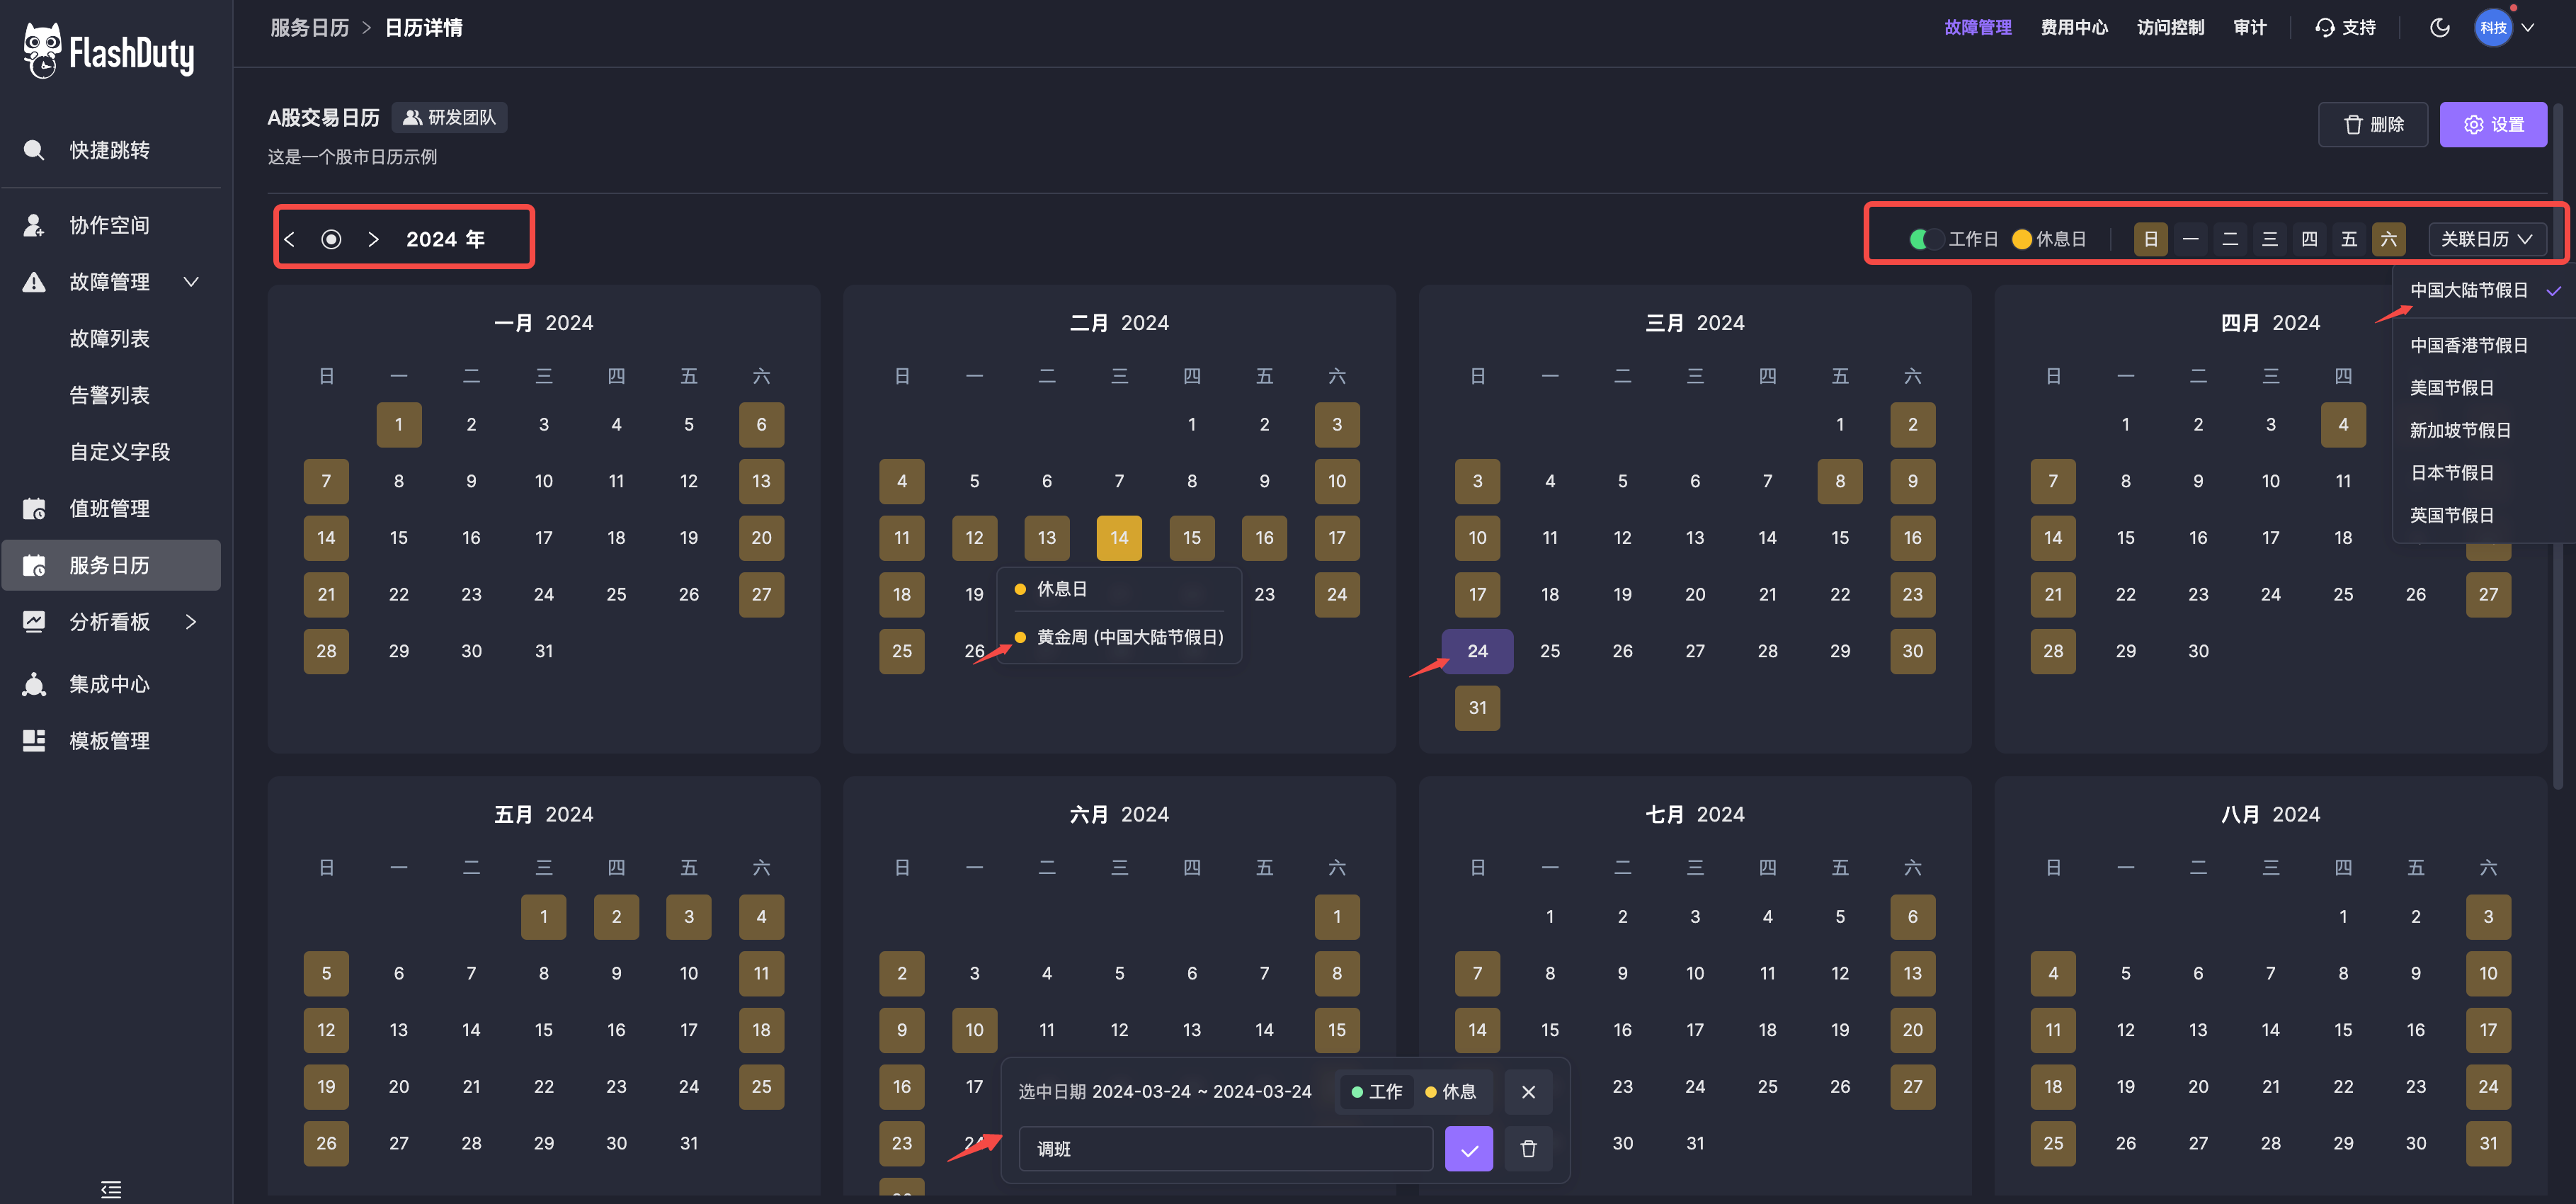Select 中国大陆节假日 option
This screenshot has width=2576, height=1204.
point(2485,291)
